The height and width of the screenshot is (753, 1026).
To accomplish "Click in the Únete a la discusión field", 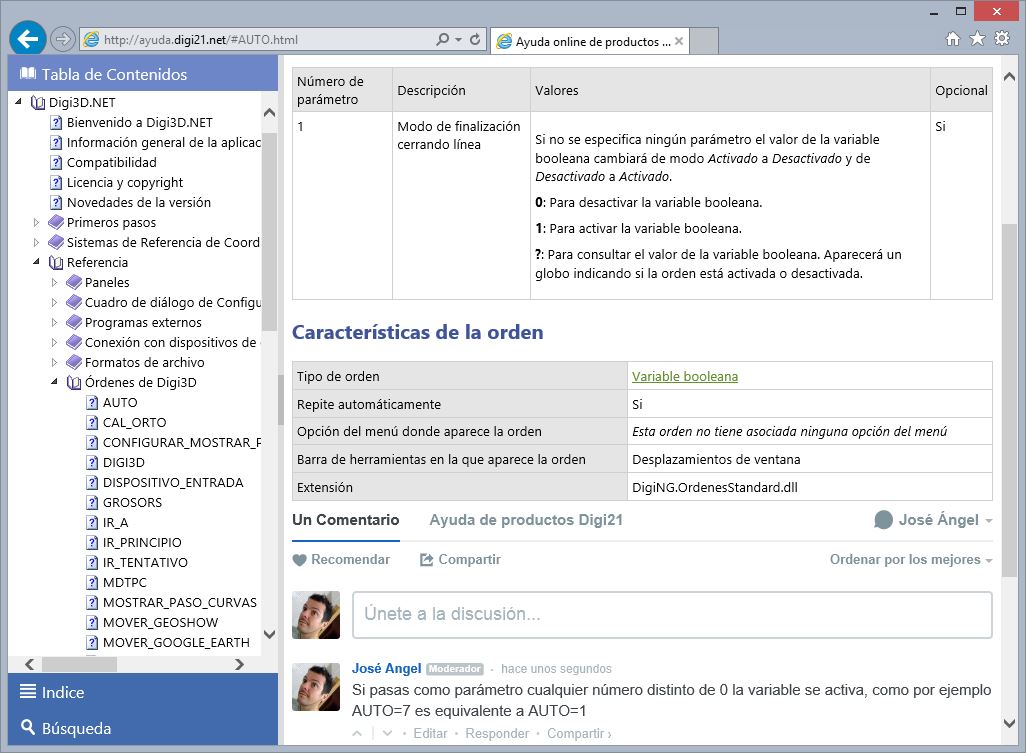I will coord(671,614).
